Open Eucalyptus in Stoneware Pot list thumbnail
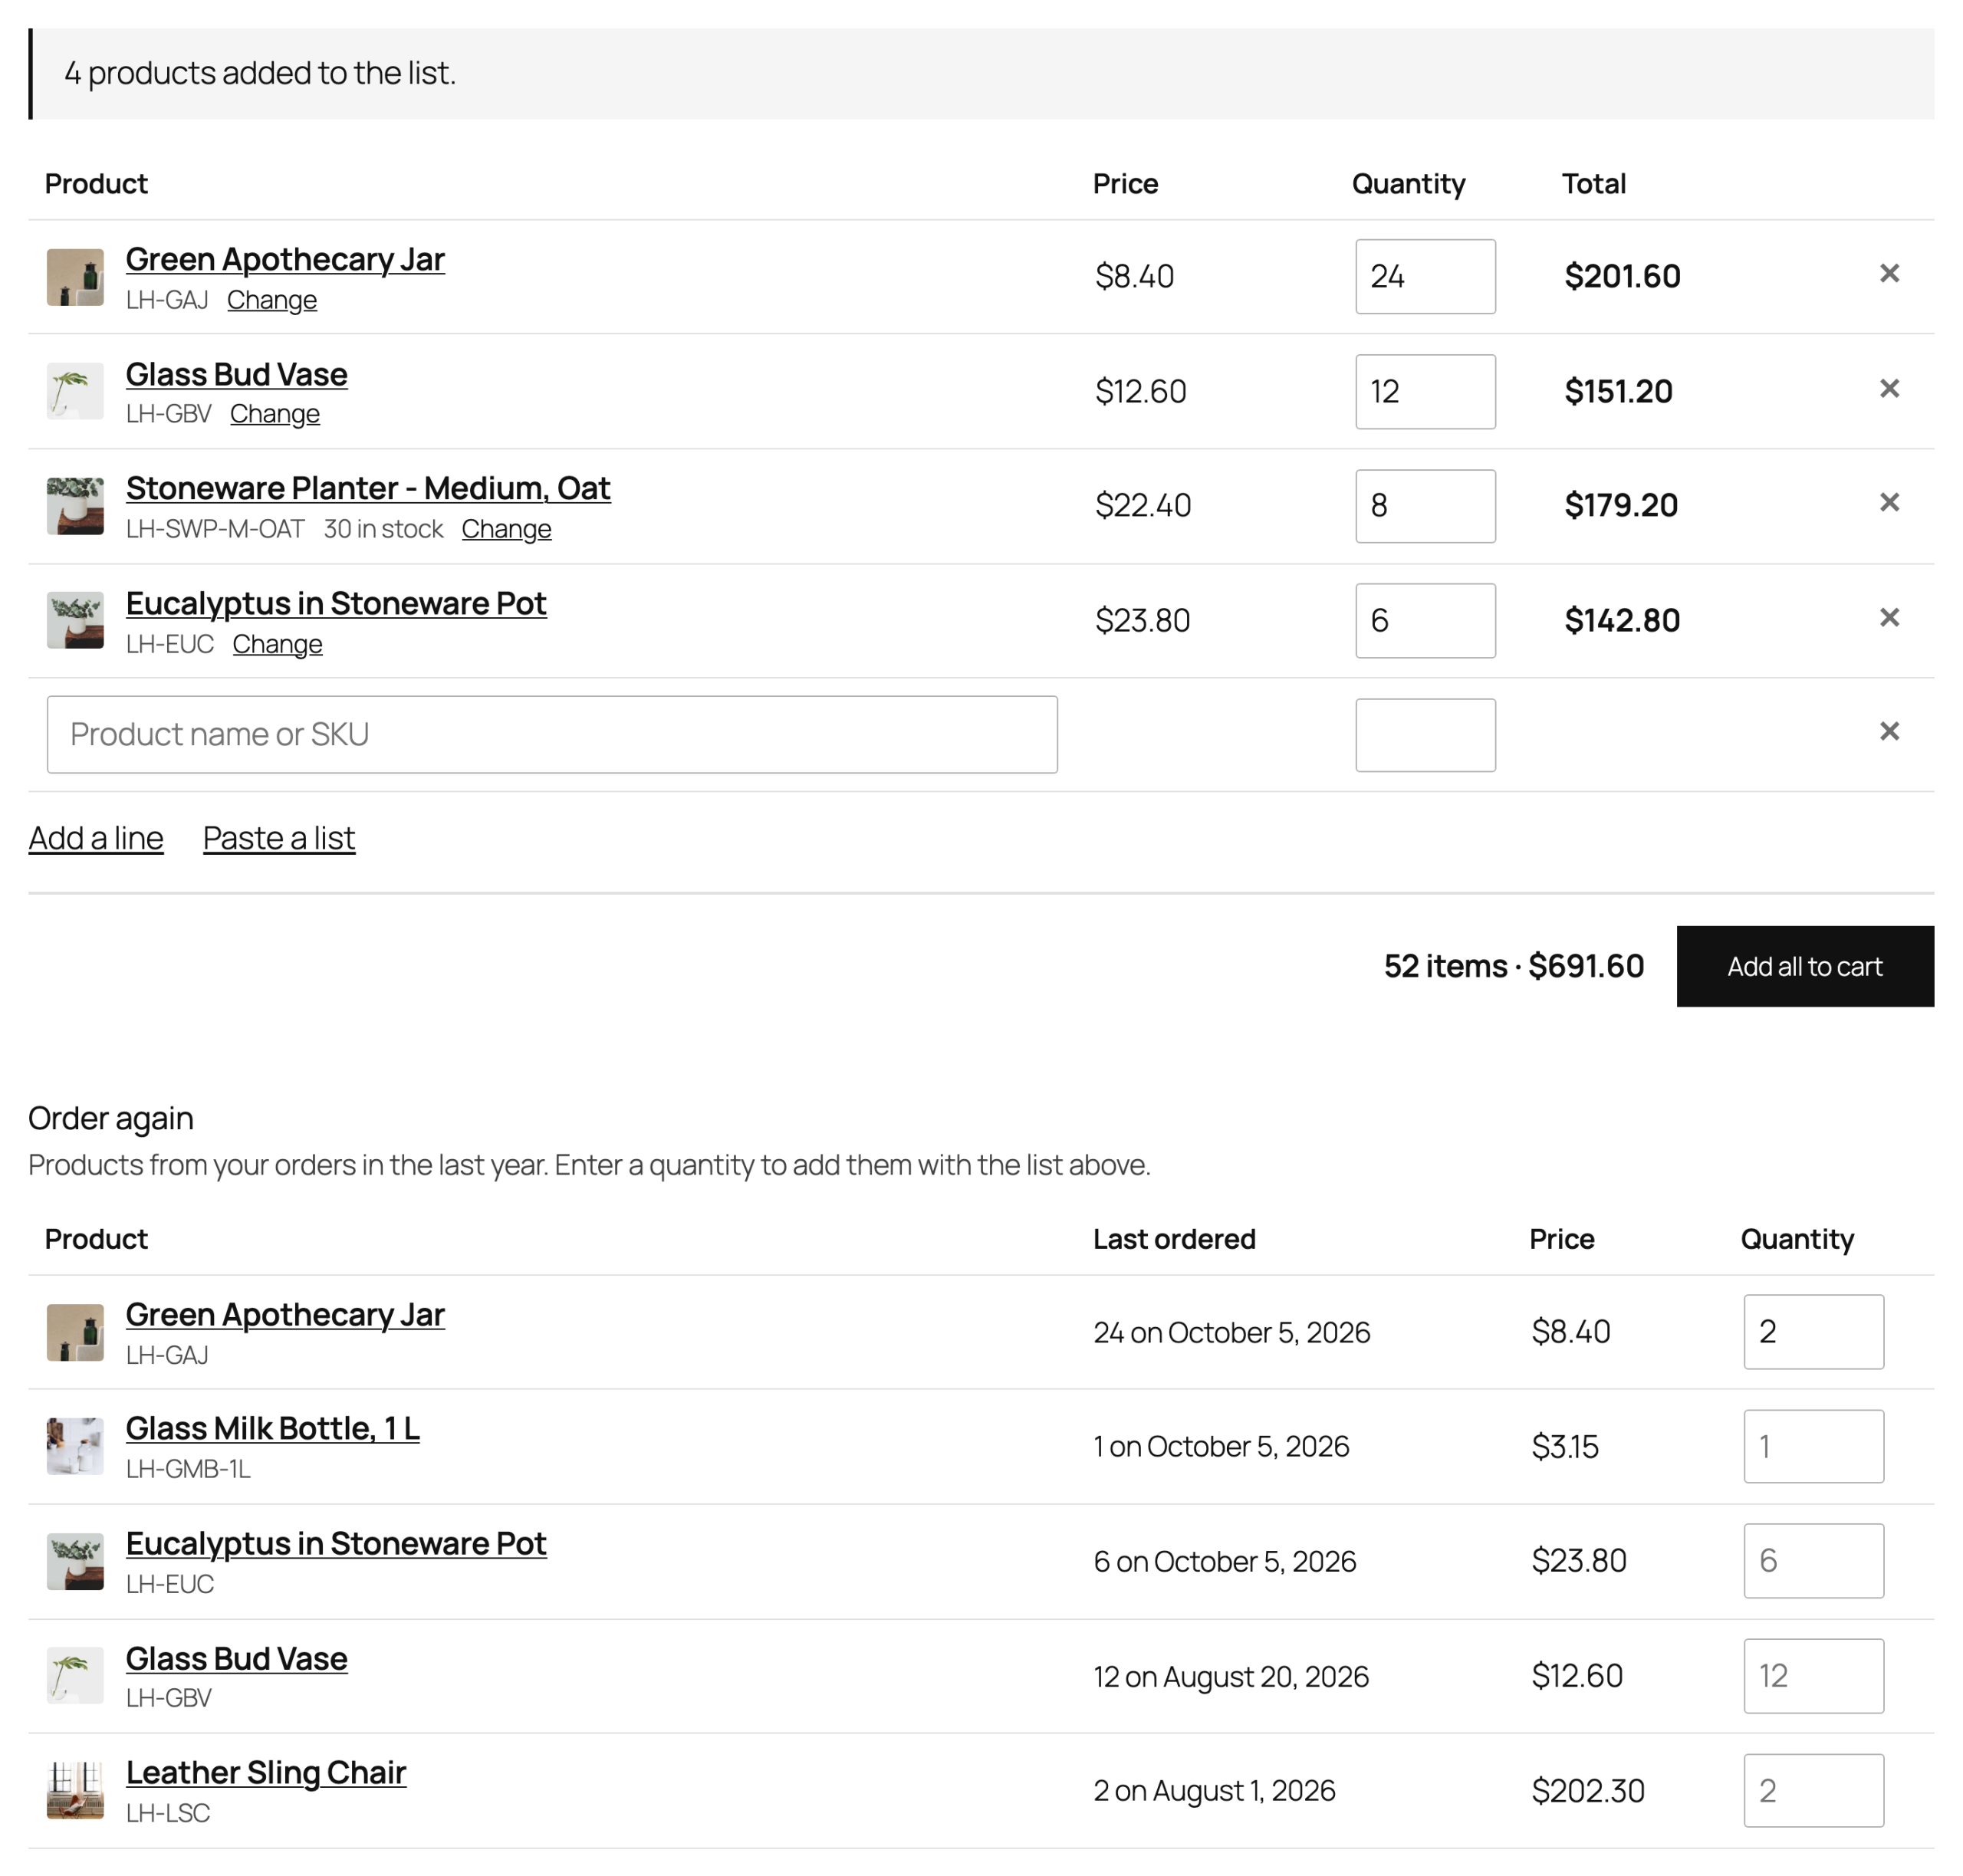The height and width of the screenshot is (1876, 1963). [75, 620]
